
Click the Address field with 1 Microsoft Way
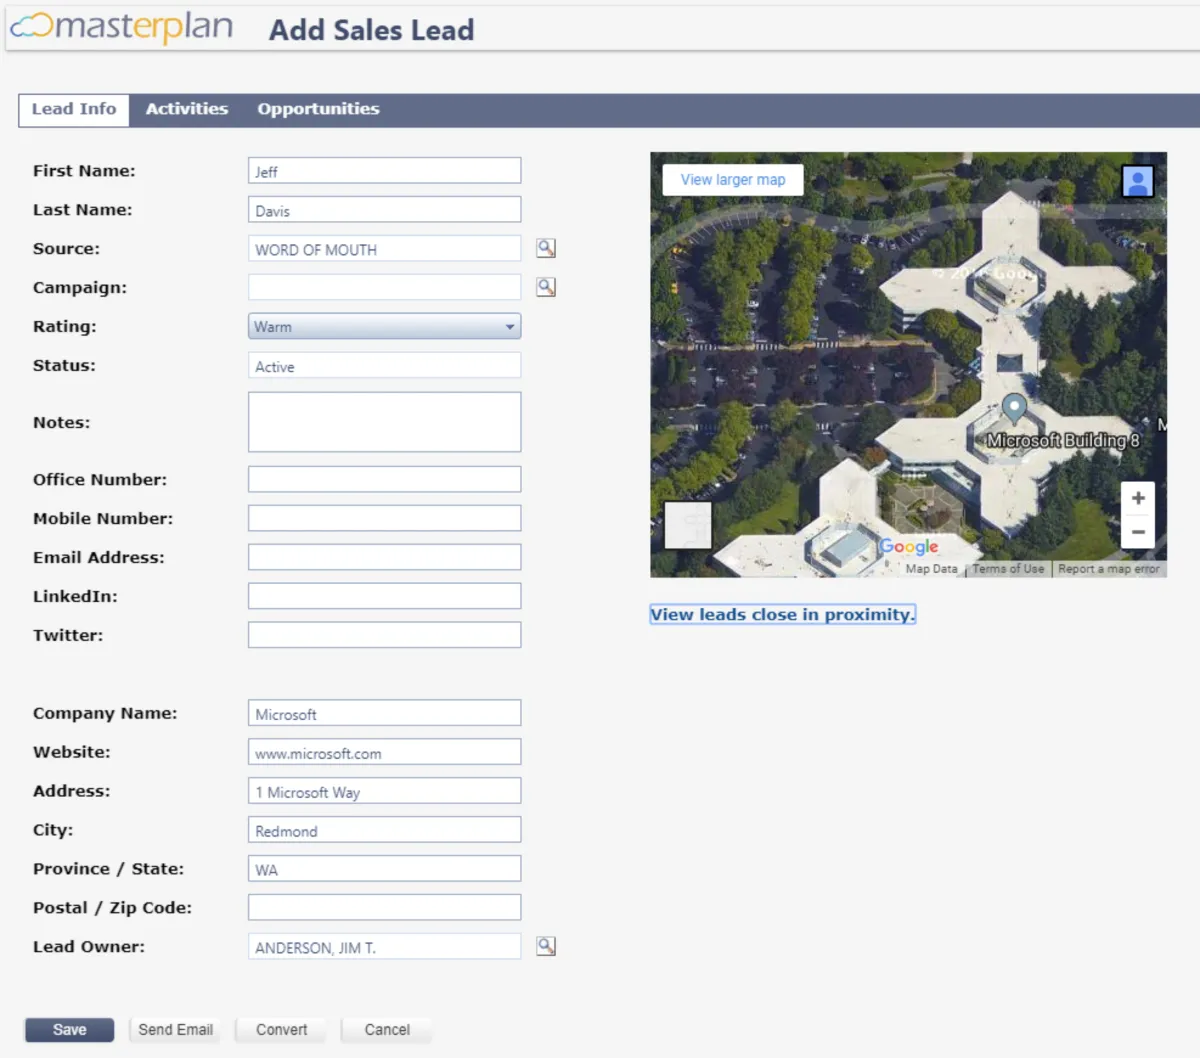(x=384, y=791)
